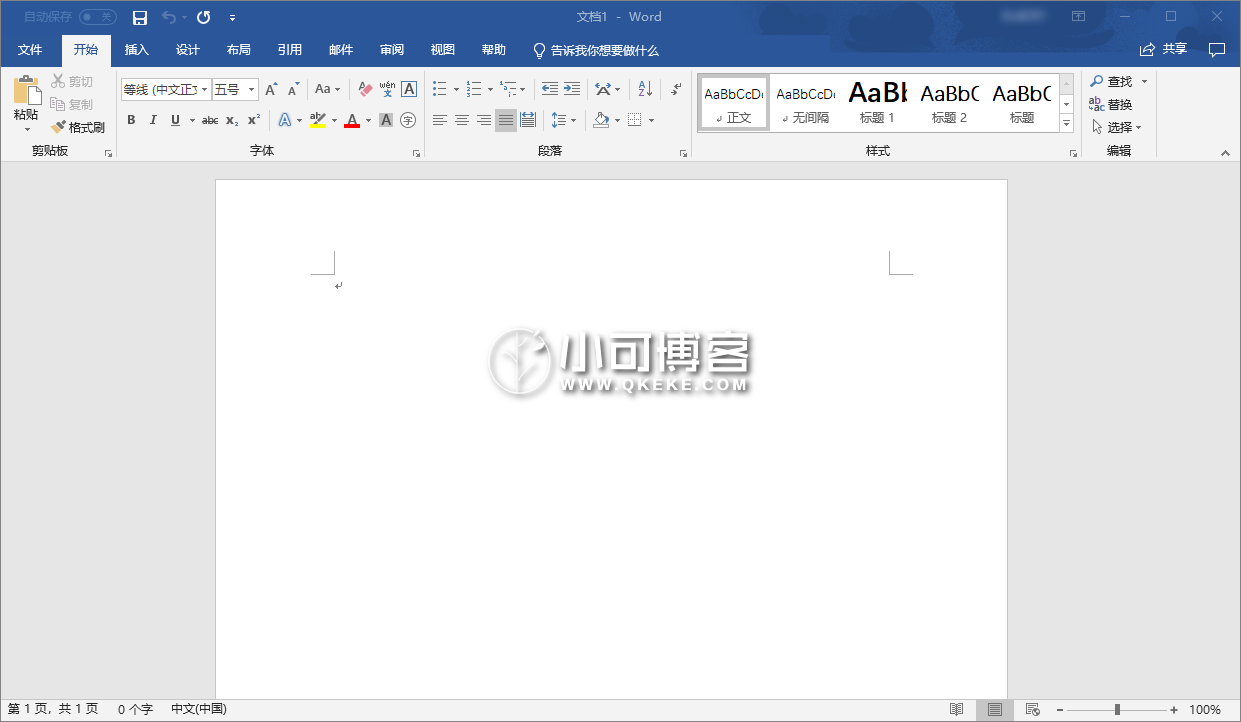The height and width of the screenshot is (722, 1241).
Task: Open the 文件 (File) menu
Action: (30, 50)
